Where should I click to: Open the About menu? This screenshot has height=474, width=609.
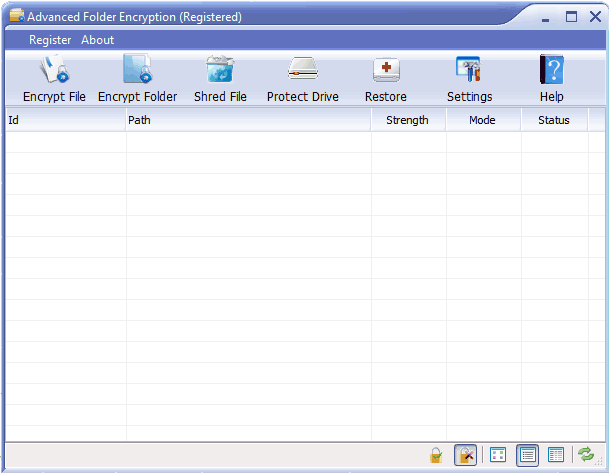[x=97, y=40]
